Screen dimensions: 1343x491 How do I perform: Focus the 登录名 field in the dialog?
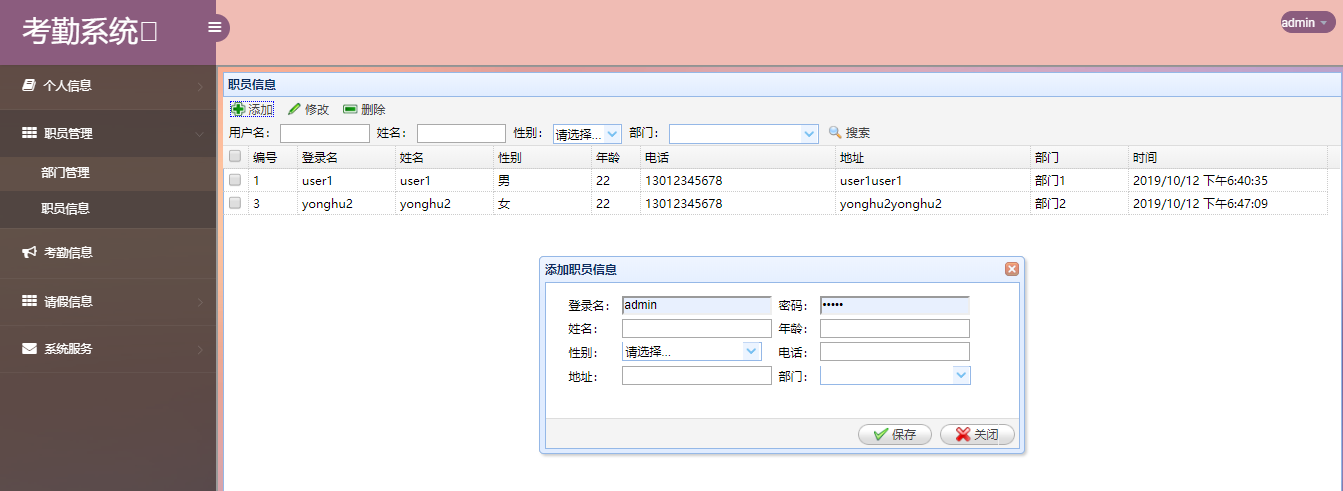(x=697, y=305)
